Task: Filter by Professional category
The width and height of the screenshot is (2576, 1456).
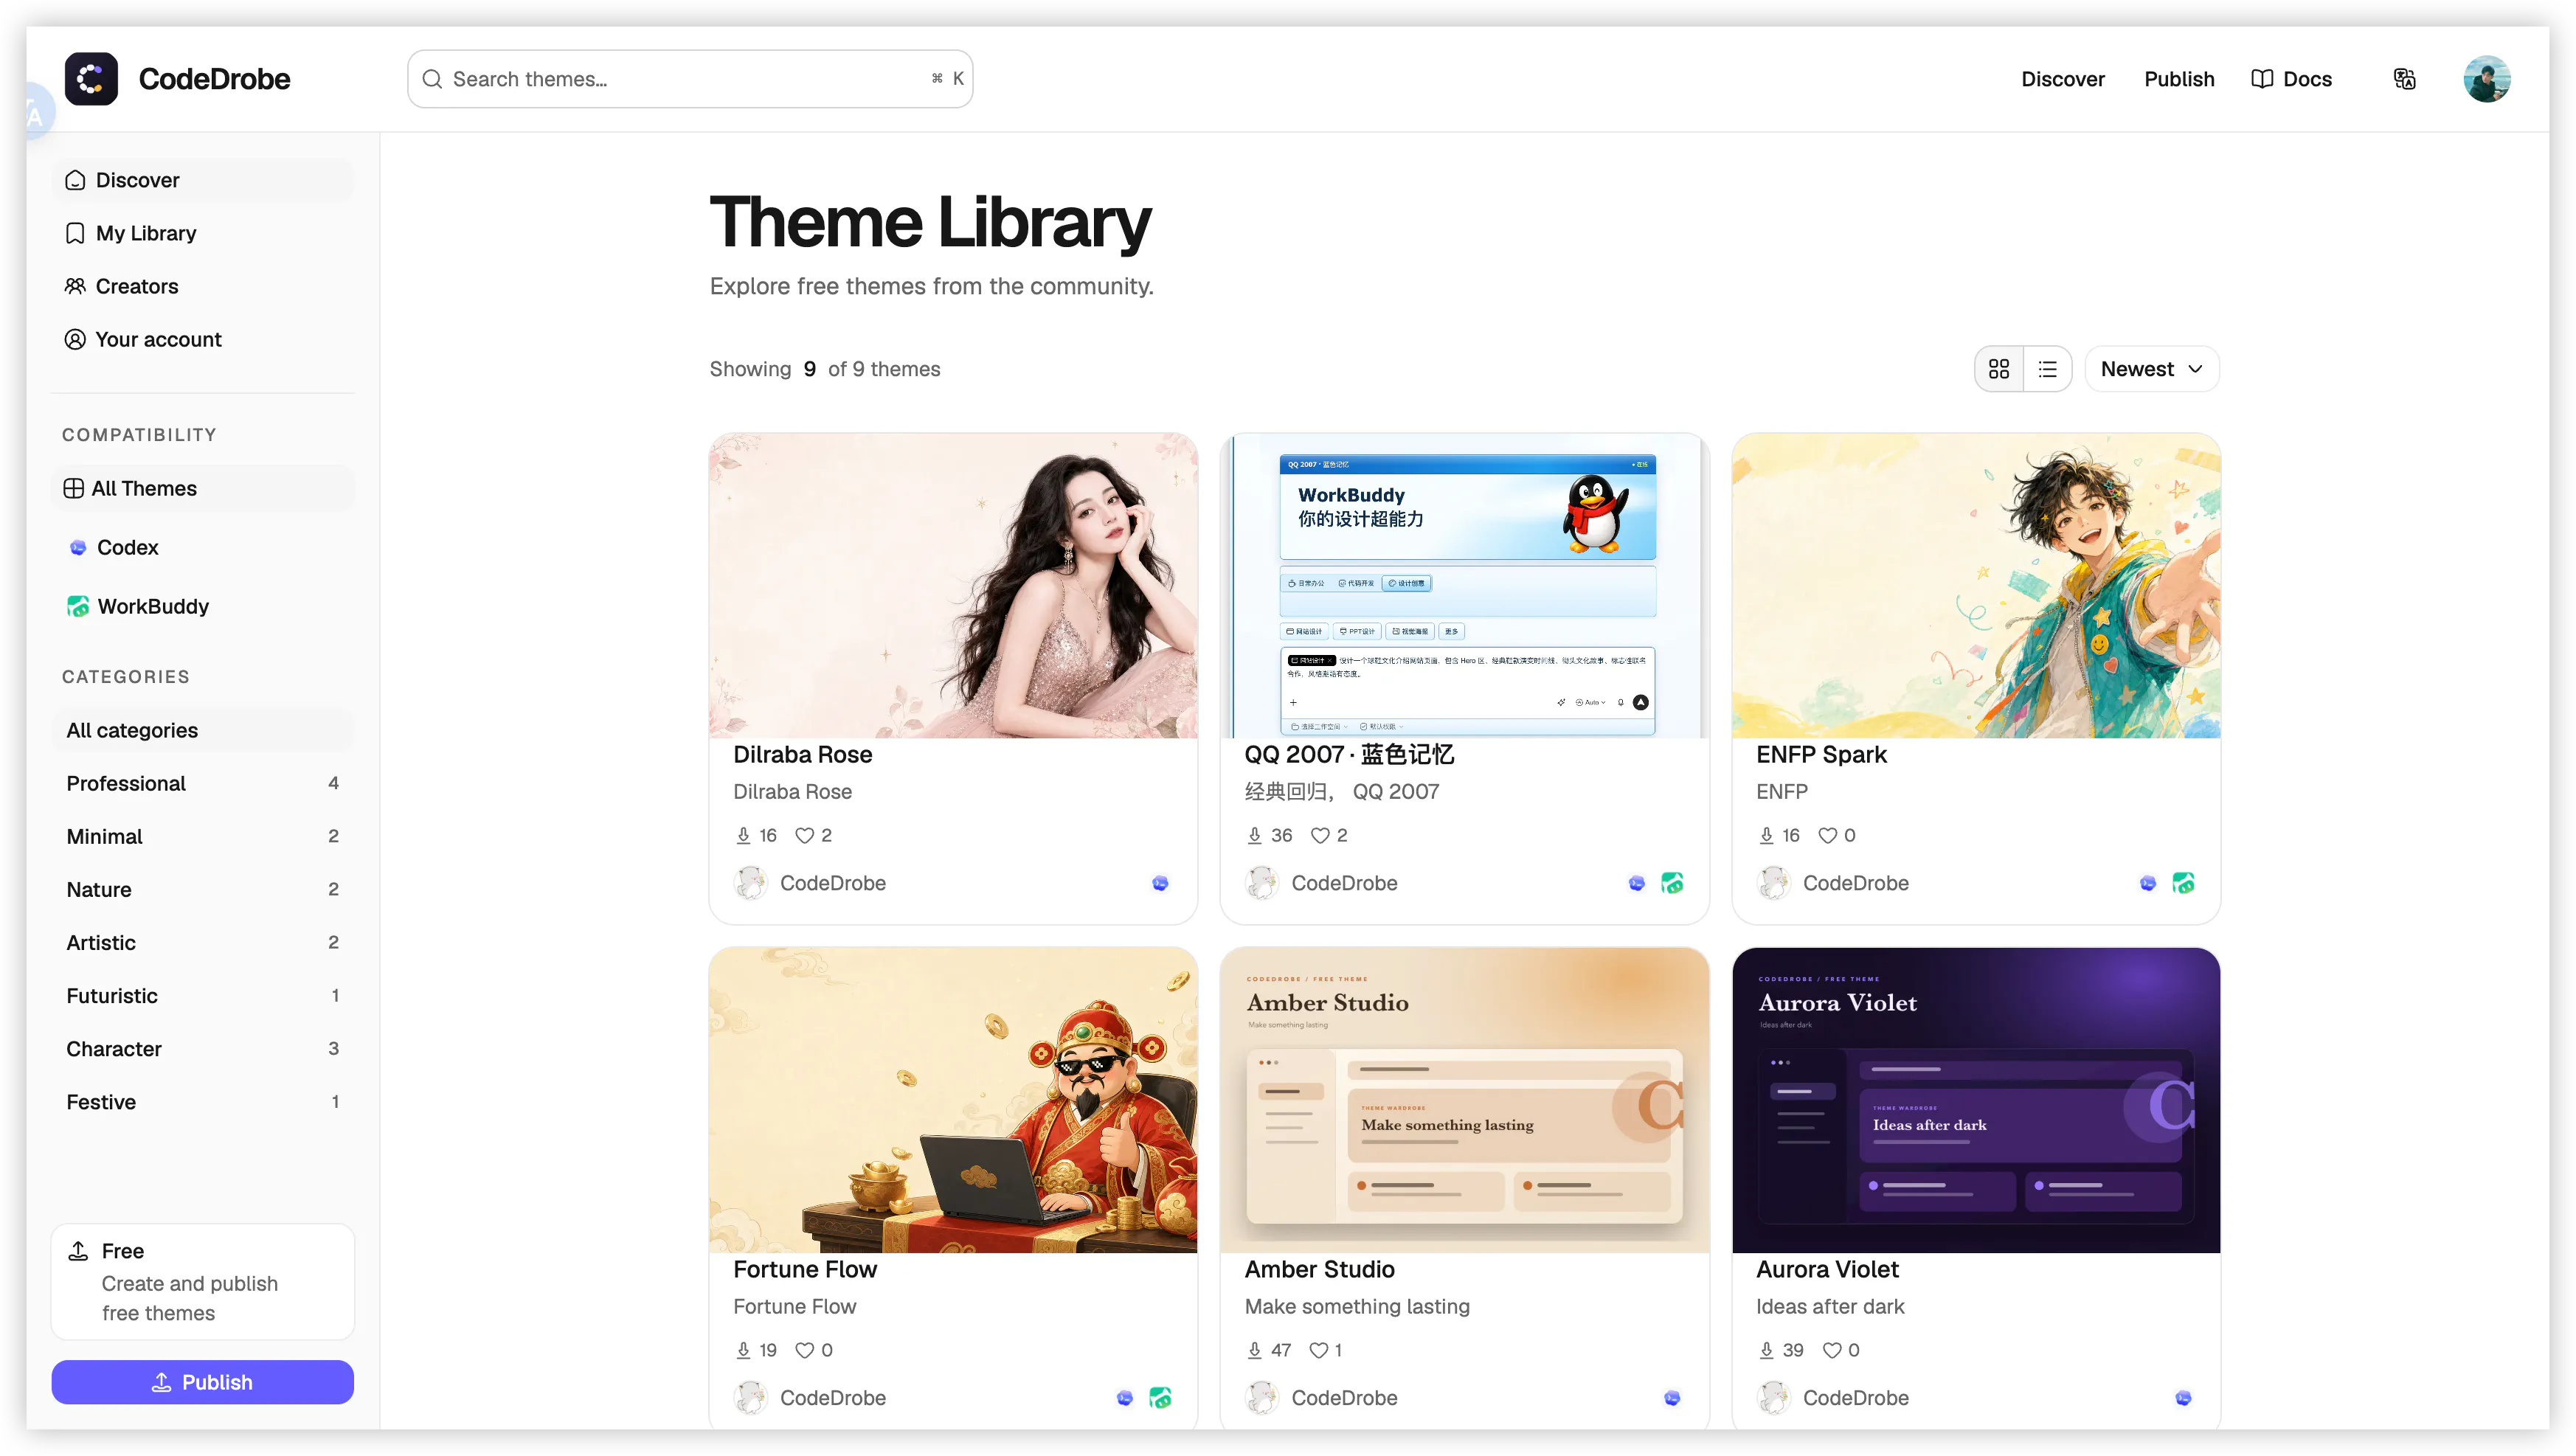Action: [202, 783]
